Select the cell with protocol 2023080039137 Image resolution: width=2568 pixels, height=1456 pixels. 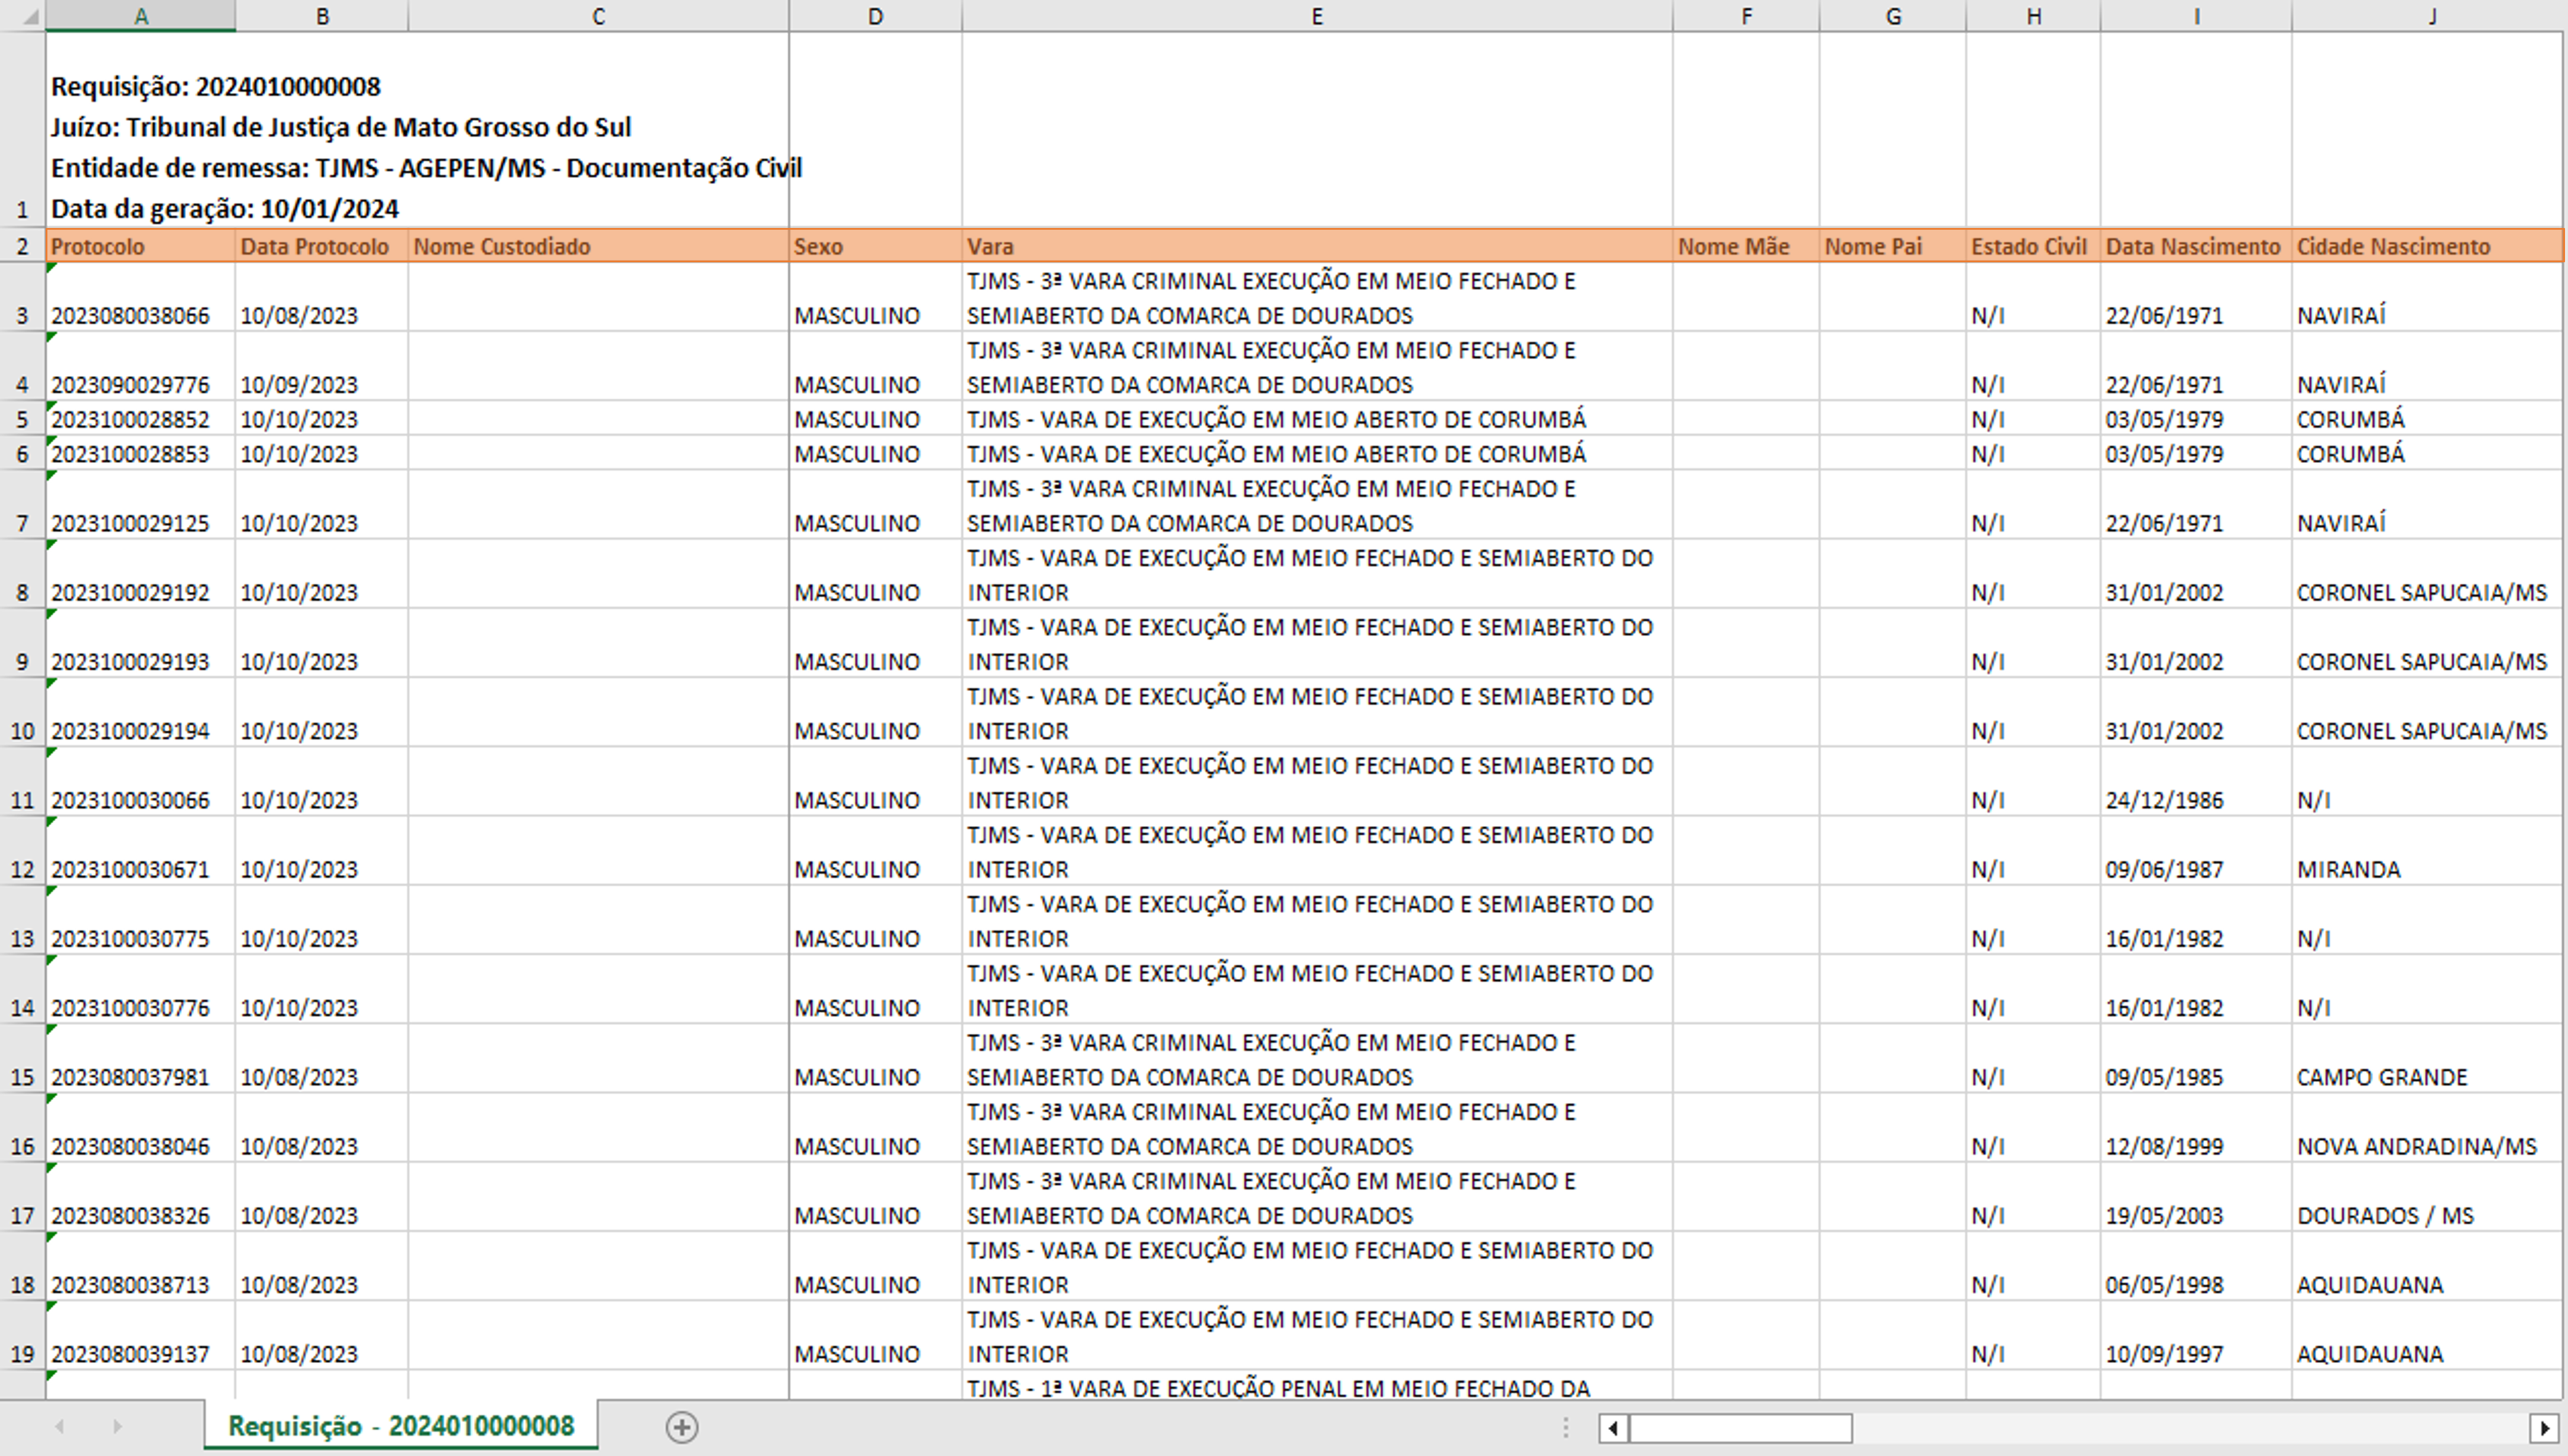coord(141,1336)
